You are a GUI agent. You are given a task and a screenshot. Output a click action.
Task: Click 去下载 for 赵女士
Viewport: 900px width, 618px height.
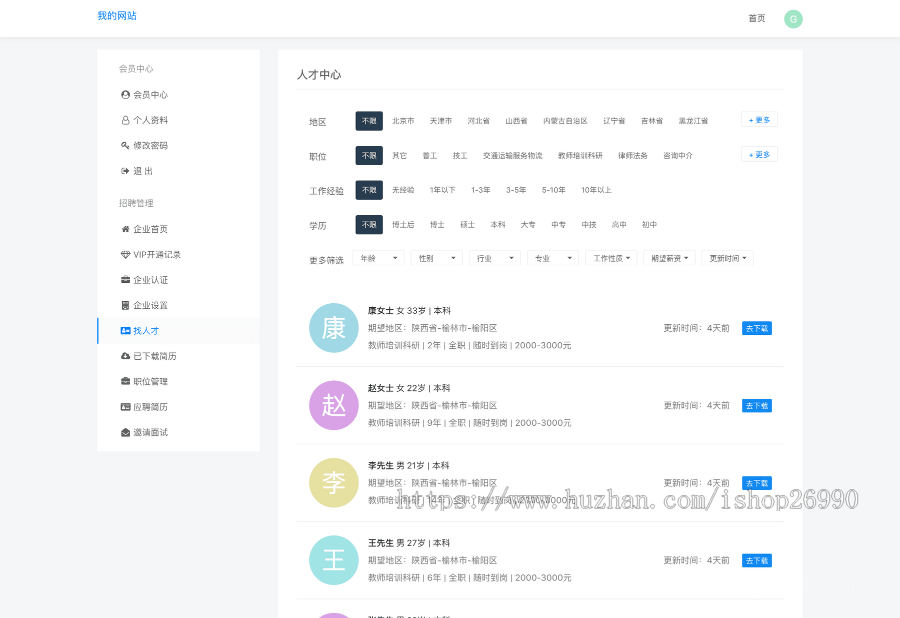[x=757, y=406]
